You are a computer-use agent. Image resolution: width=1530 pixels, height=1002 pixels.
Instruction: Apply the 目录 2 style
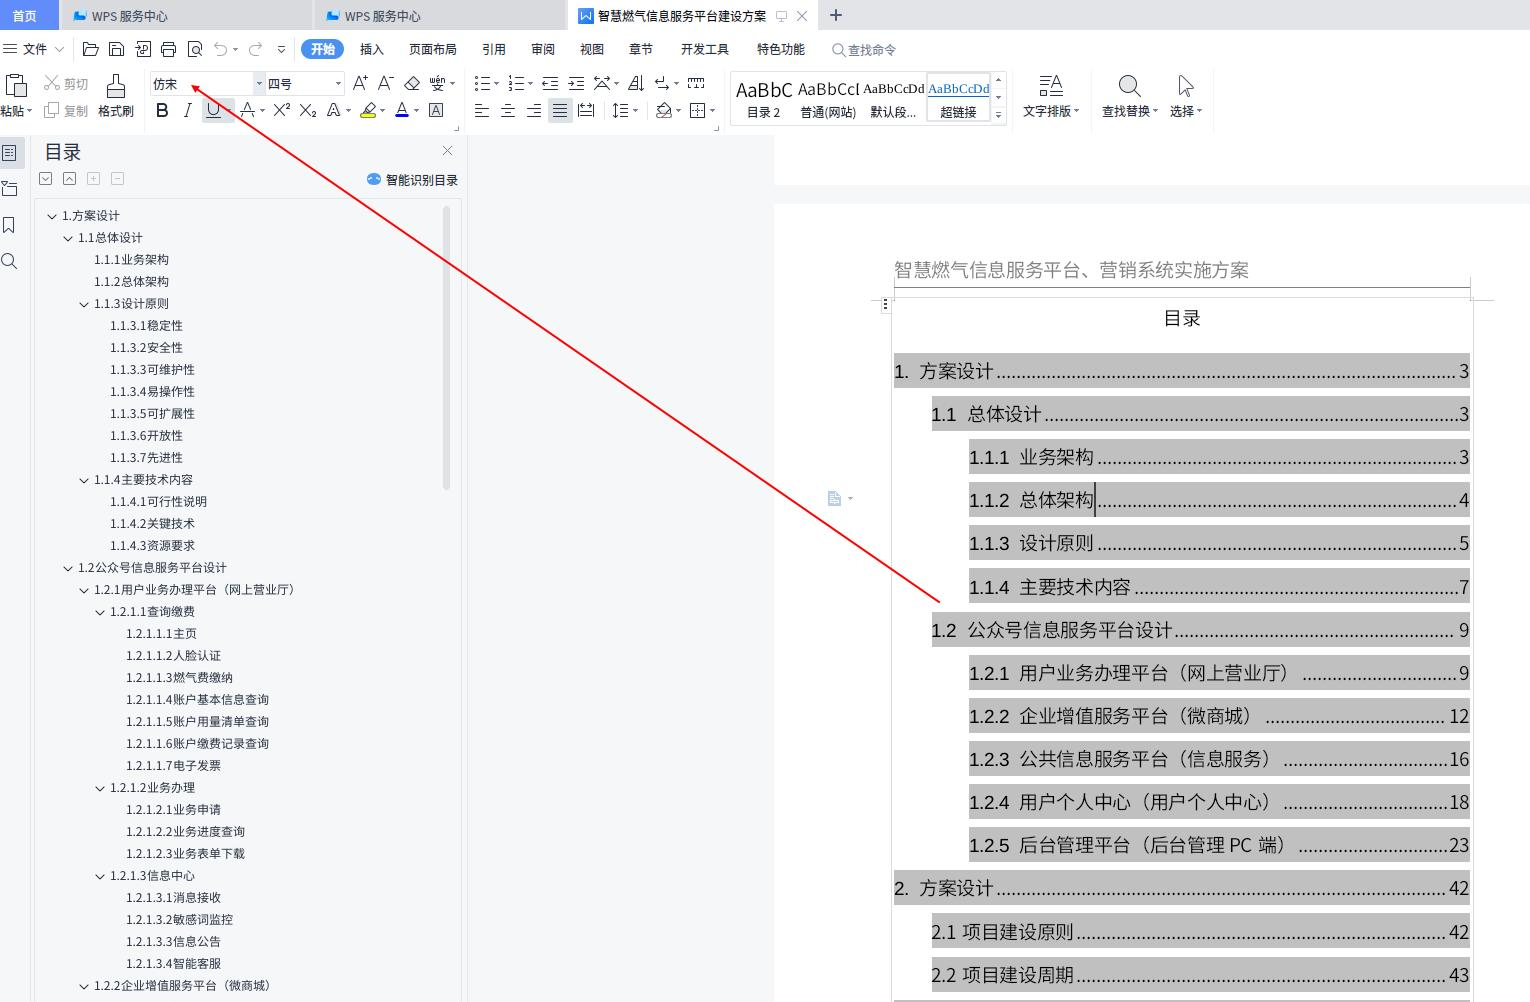pyautogui.click(x=764, y=97)
